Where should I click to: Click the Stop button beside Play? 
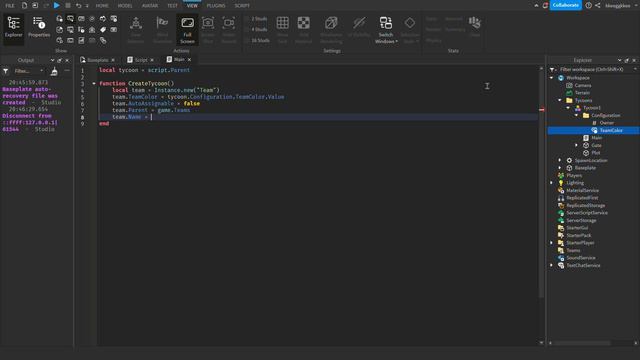click(x=68, y=5)
